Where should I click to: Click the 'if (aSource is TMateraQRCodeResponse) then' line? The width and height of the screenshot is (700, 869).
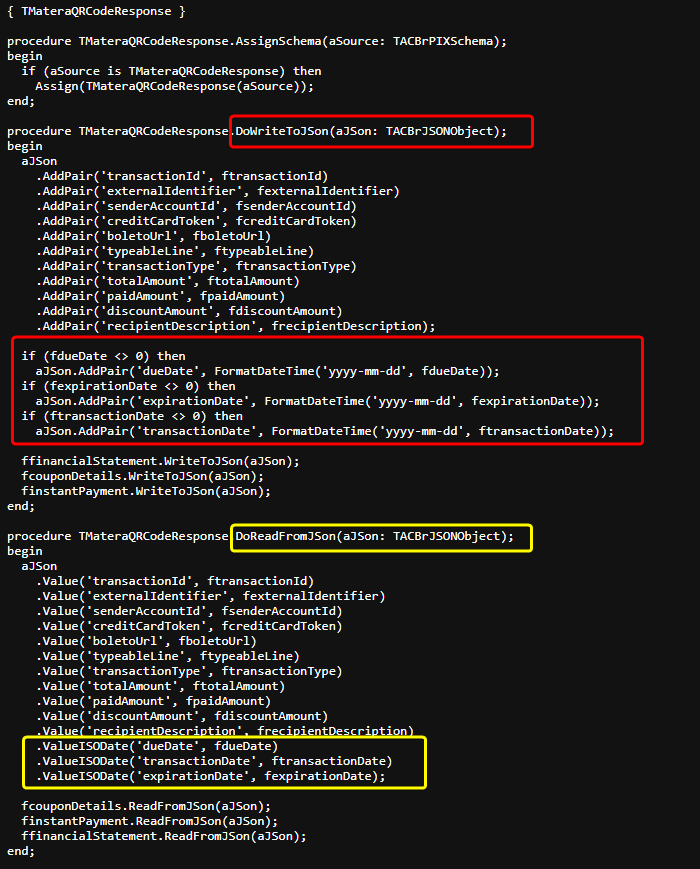click(171, 71)
